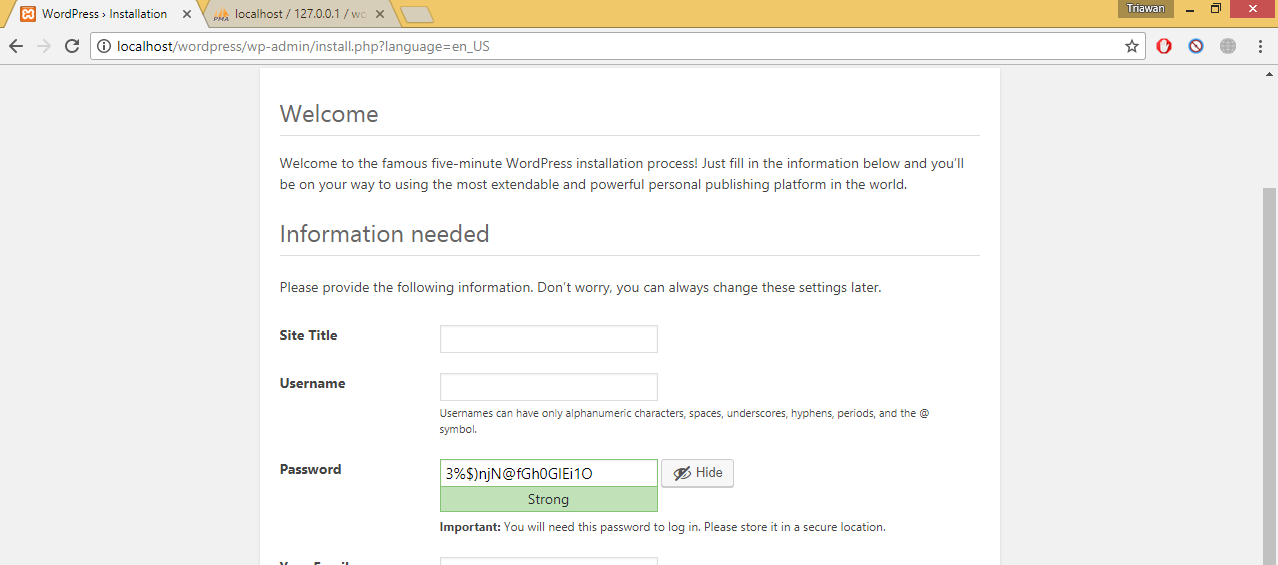Focus the Username text field
Viewport: 1278px width, 565px height.
(548, 387)
